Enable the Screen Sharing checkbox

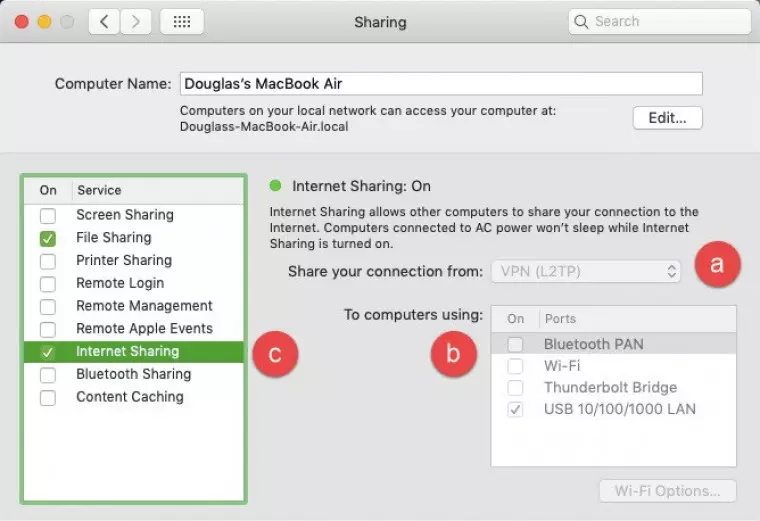(x=48, y=215)
